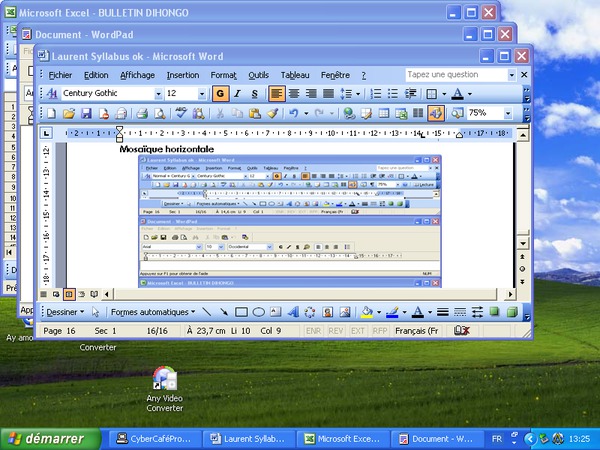Toggle Bold formatting button
Screen dimensions: 600x450
point(220,93)
